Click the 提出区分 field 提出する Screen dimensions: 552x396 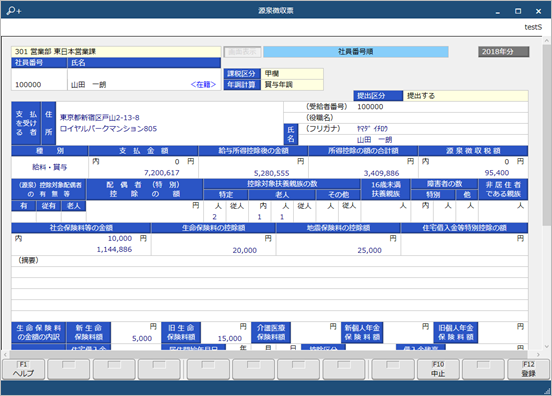[465, 96]
